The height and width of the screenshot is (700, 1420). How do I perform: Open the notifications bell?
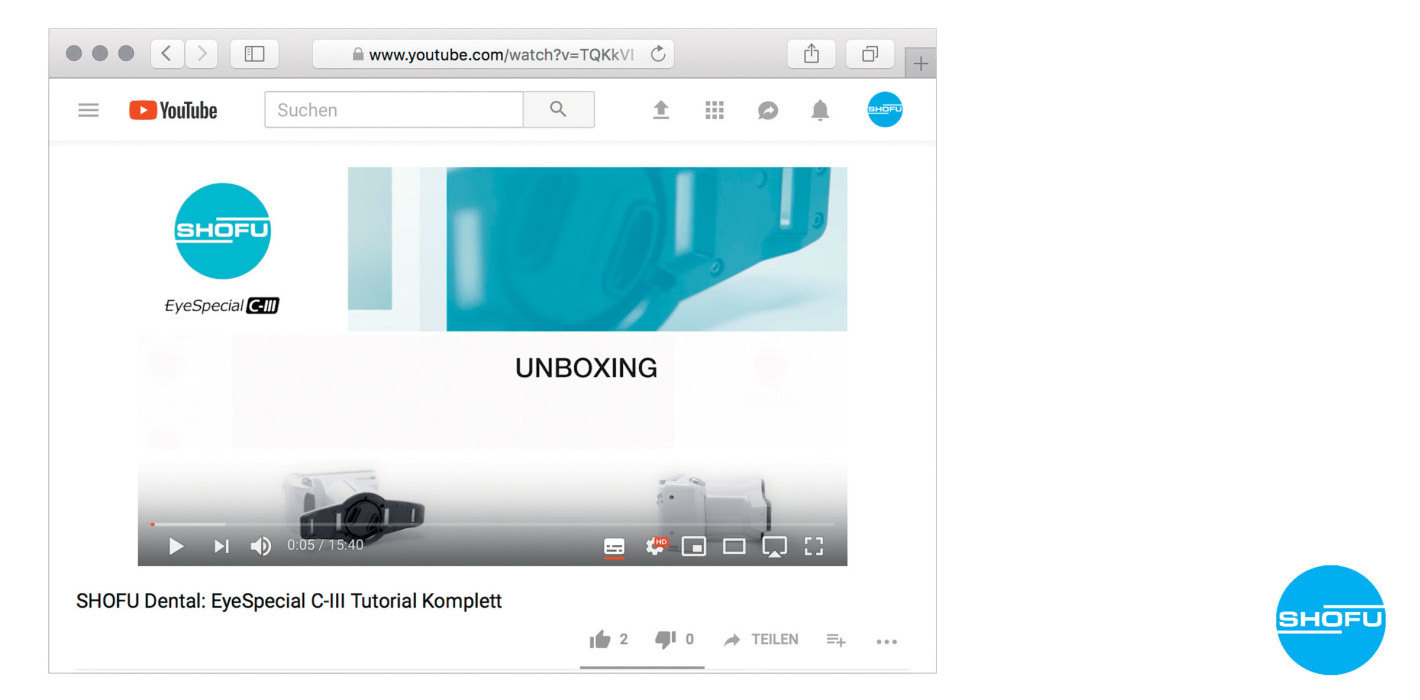pos(820,110)
